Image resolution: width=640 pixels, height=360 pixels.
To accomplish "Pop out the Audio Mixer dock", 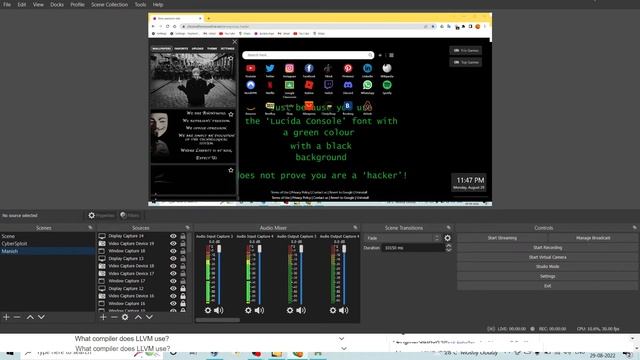I will [x=355, y=228].
